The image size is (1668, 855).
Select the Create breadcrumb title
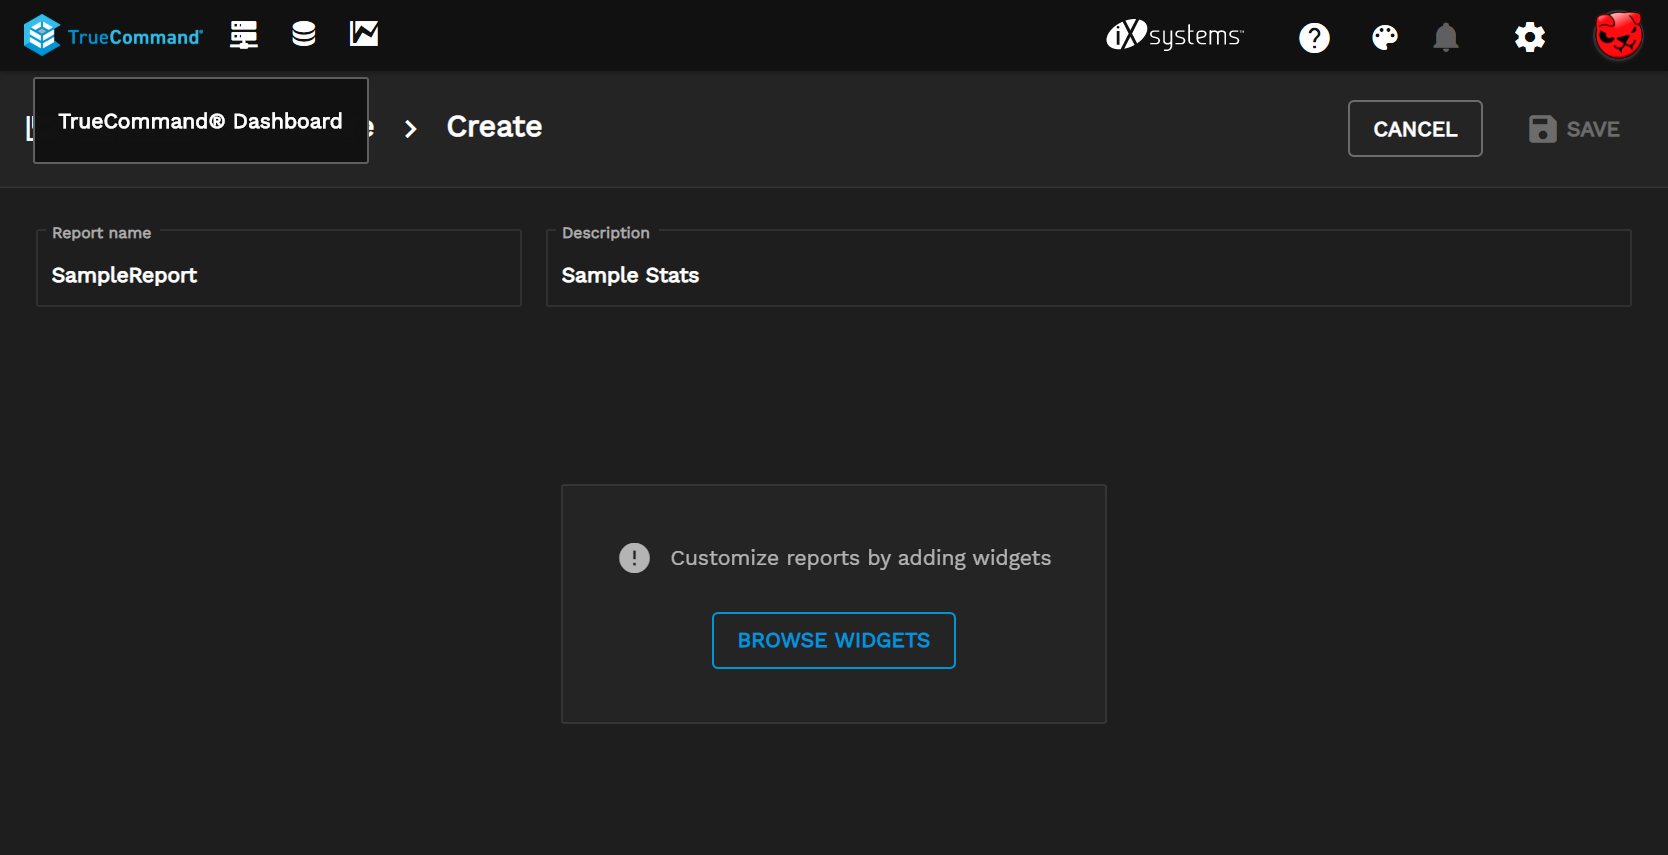(x=494, y=127)
